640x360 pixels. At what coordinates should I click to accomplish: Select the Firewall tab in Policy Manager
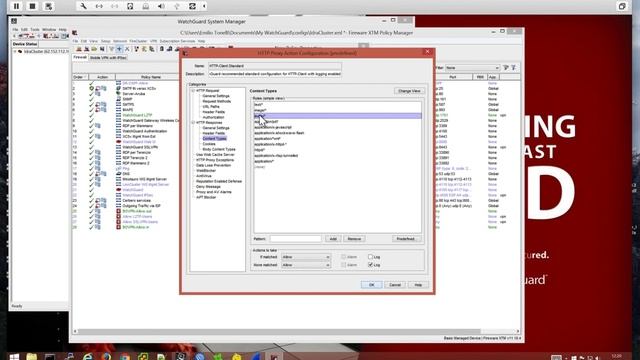tap(80, 58)
